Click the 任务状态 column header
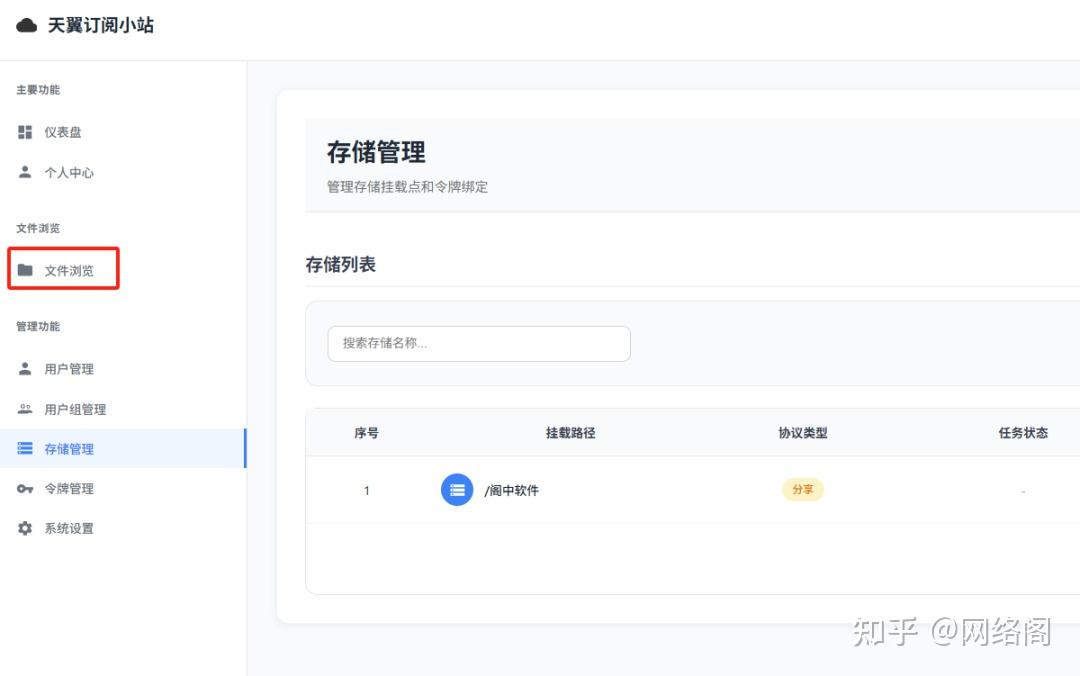 click(x=1023, y=432)
